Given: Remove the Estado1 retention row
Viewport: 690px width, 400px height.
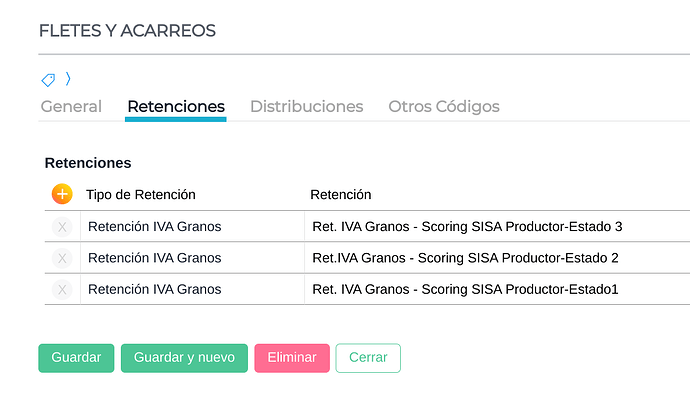Looking at the screenshot, I should pos(62,290).
